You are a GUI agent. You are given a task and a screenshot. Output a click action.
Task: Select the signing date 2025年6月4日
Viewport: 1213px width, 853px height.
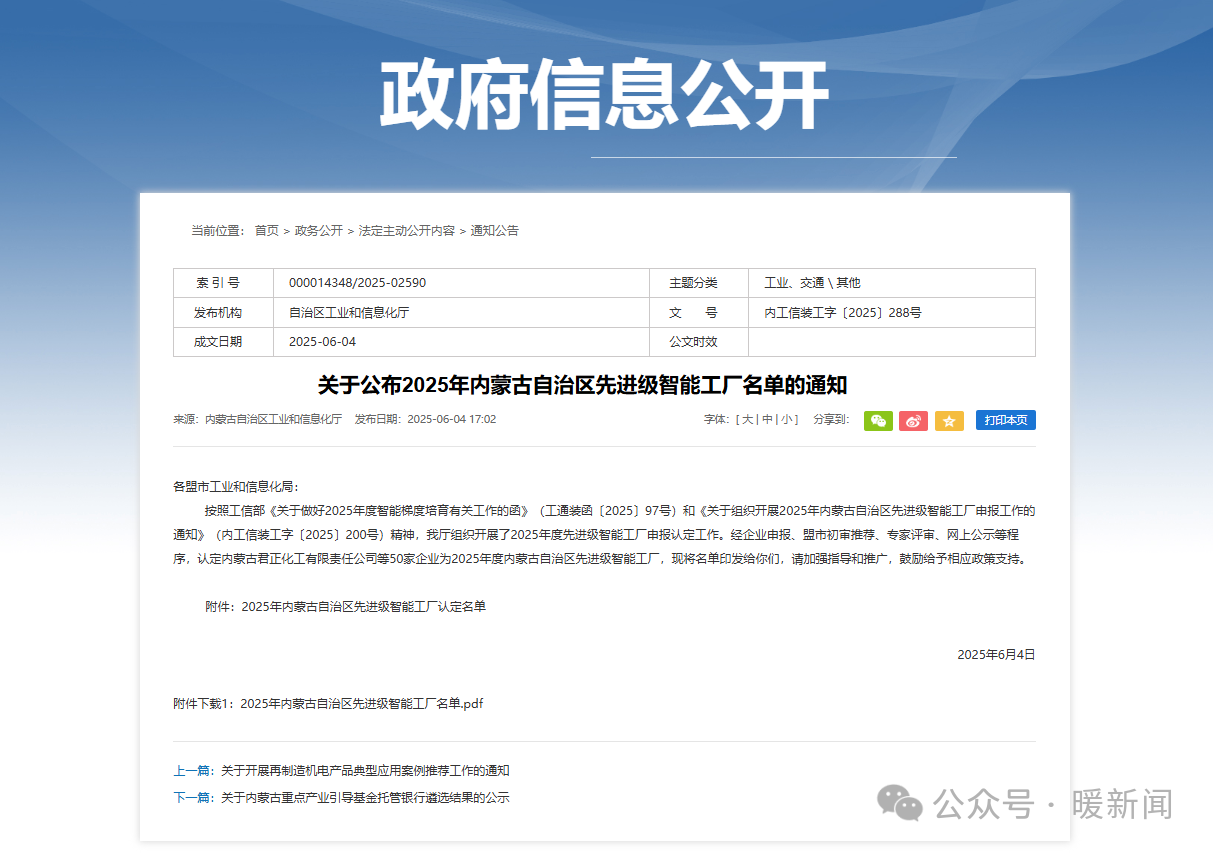996,655
